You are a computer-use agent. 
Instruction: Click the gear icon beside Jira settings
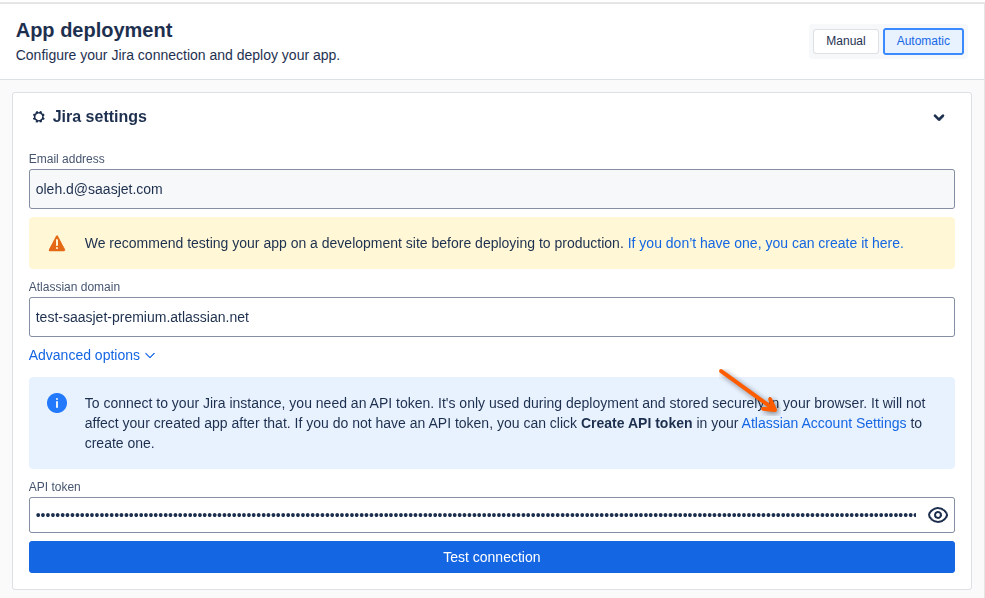point(39,117)
